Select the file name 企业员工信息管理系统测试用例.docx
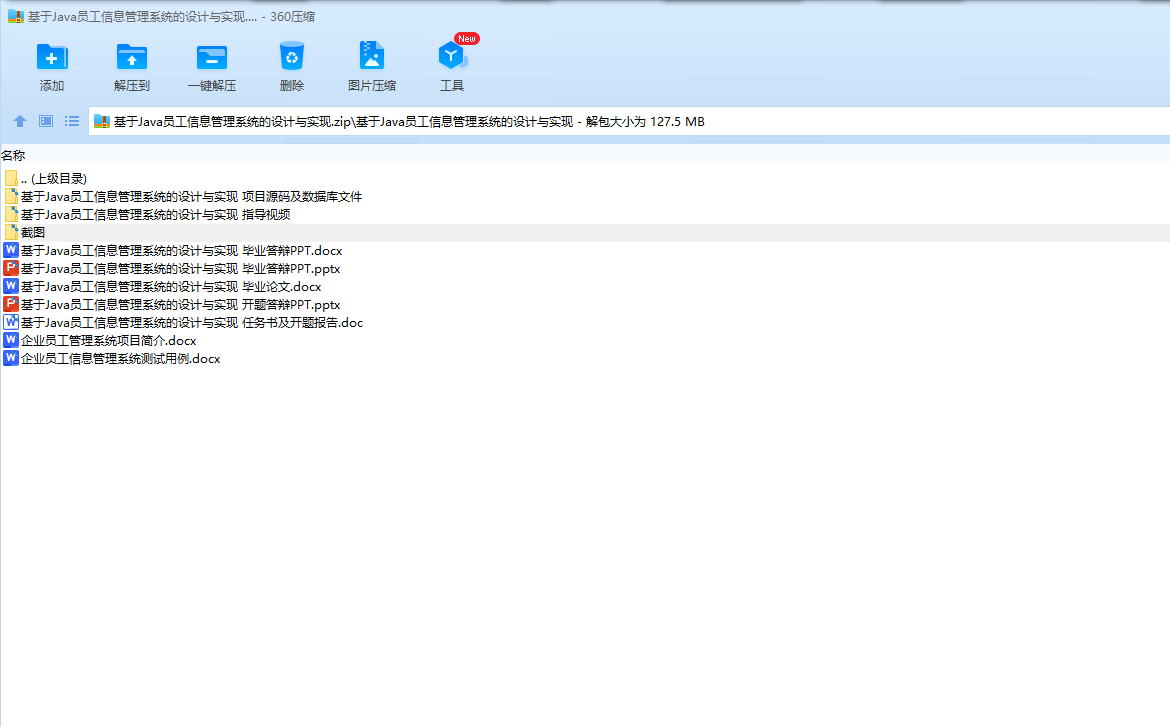The image size is (1170, 727). 121,358
